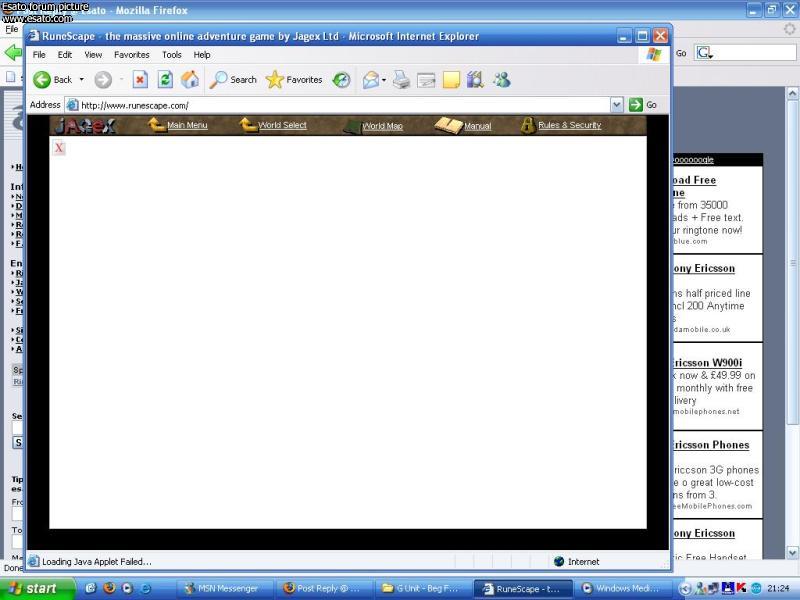This screenshot has width=800, height=600.
Task: Open the Edit menu in Internet Explorer
Action: [64, 55]
